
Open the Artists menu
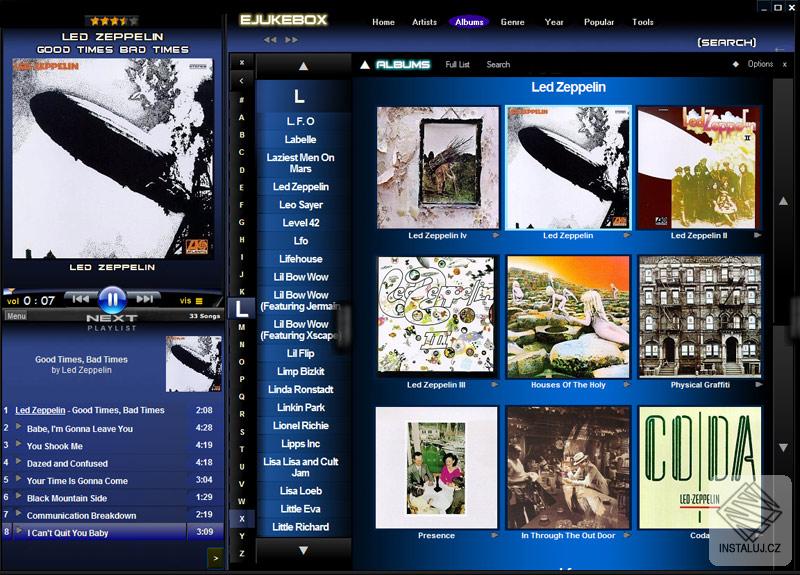coord(424,22)
